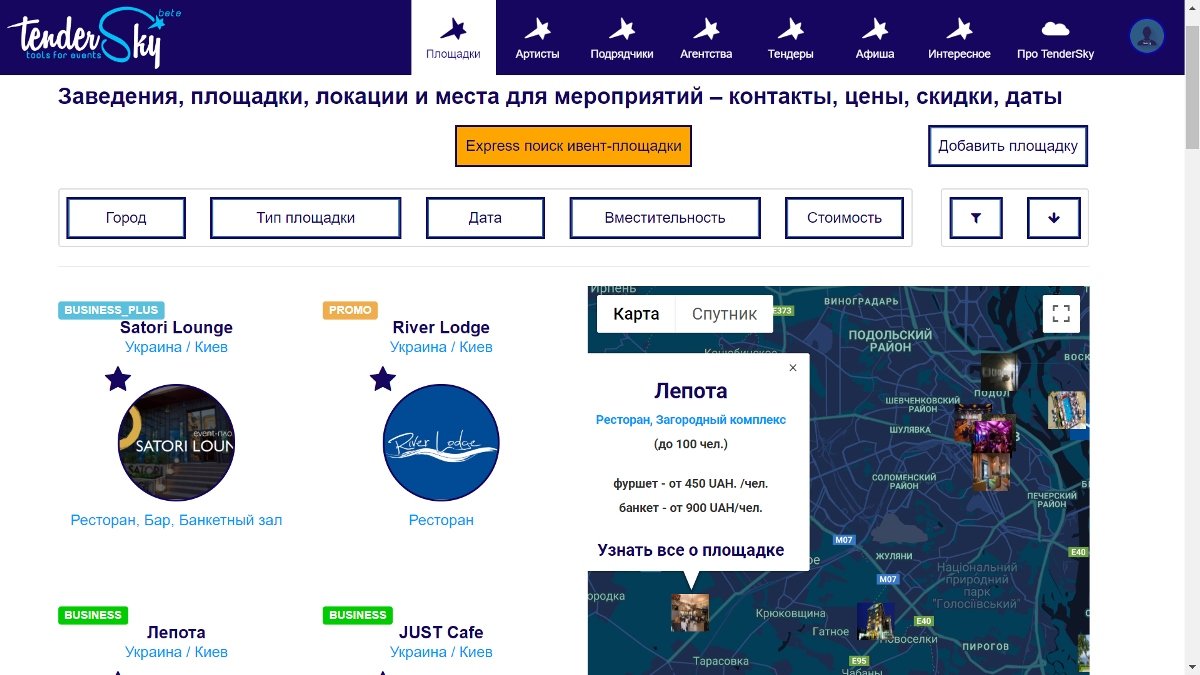Toggle favorite star for River Lodge
The height and width of the screenshot is (675, 1200).
(x=383, y=379)
